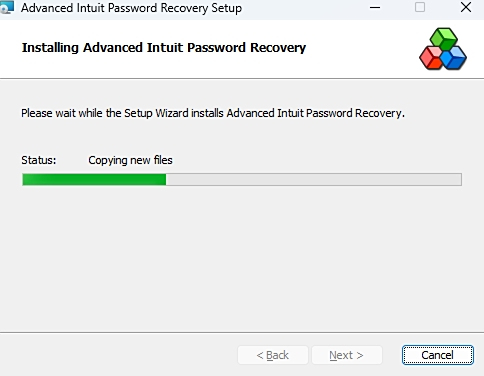Image resolution: width=484 pixels, height=376 pixels.
Task: Click the empty footer area left of Back
Action: point(117,355)
